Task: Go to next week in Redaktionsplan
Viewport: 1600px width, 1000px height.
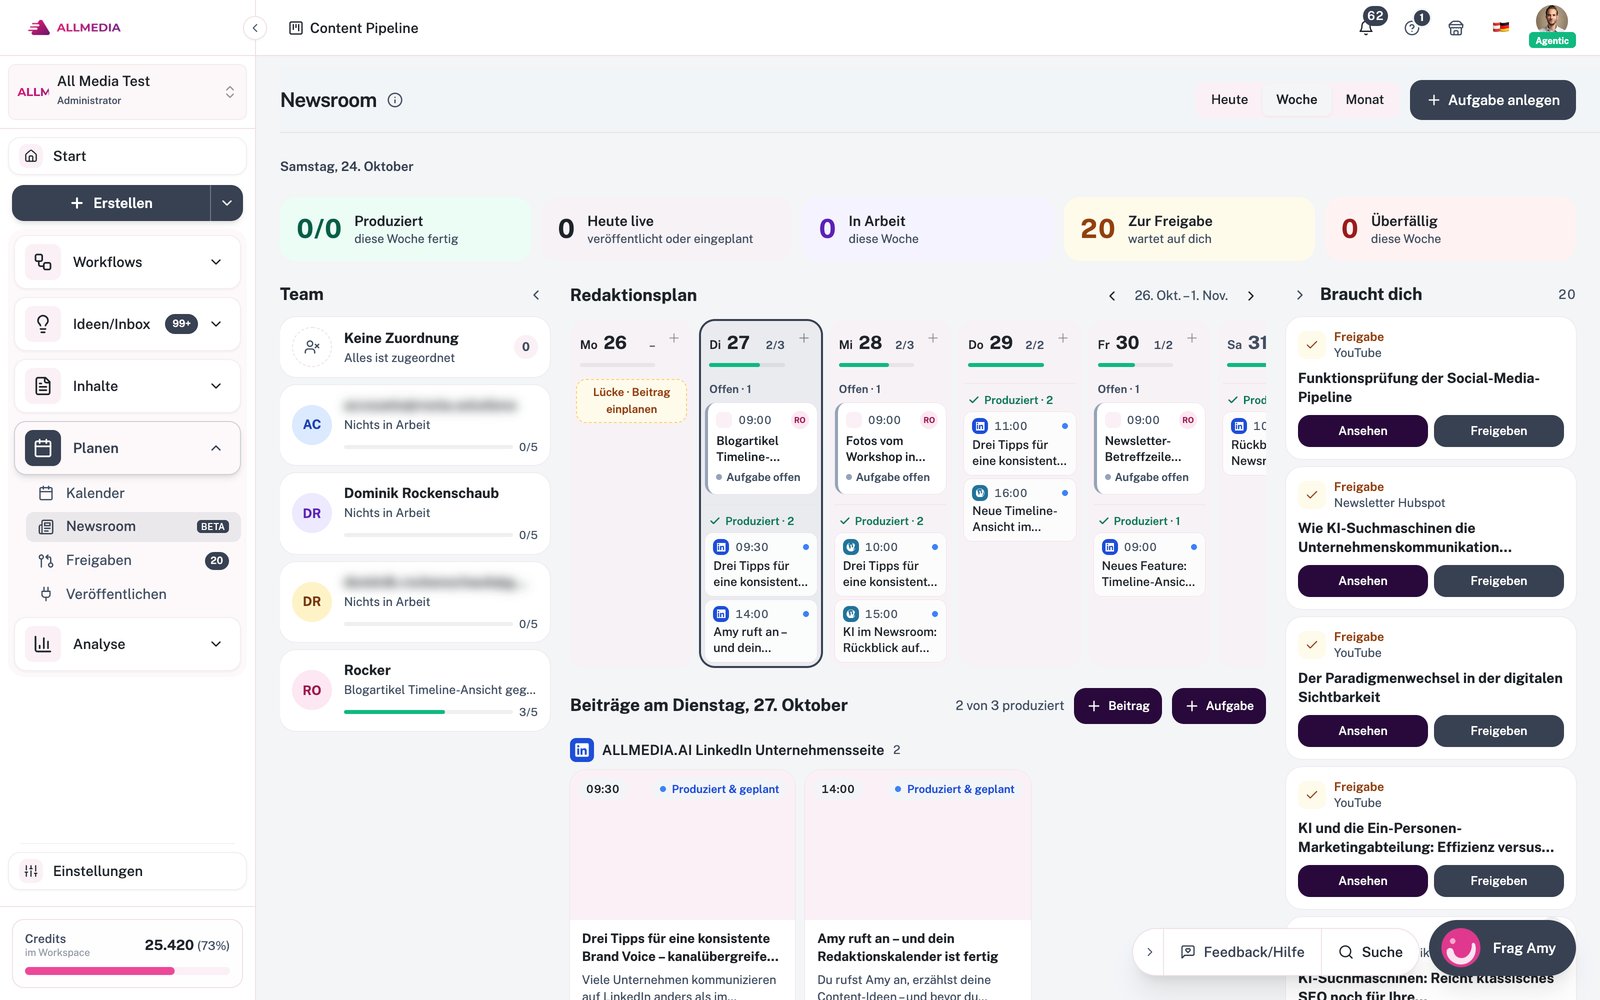Action: click(1251, 296)
